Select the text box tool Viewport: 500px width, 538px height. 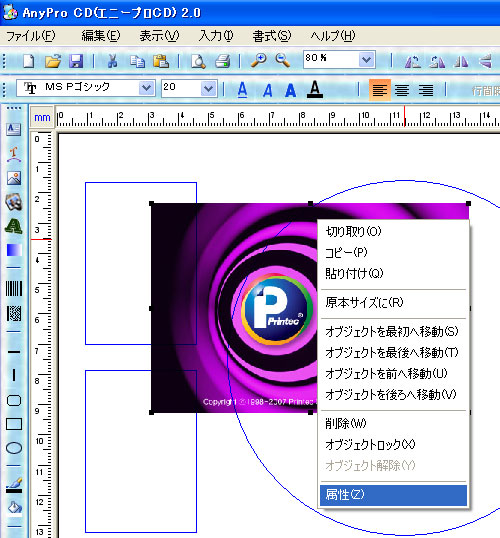coord(13,129)
